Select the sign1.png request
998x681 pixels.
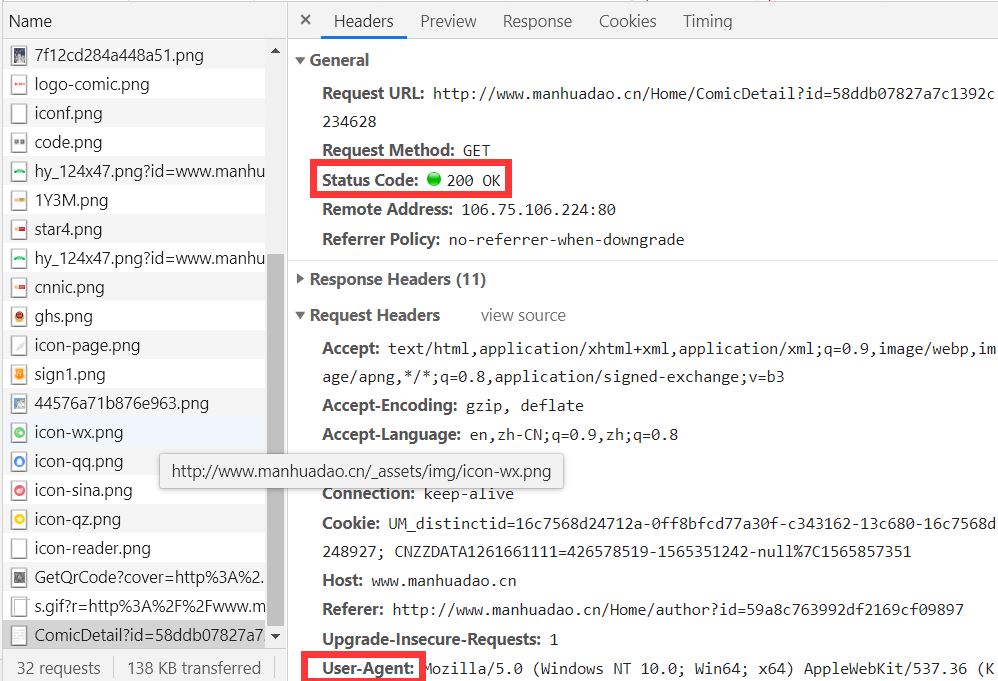coord(134,374)
